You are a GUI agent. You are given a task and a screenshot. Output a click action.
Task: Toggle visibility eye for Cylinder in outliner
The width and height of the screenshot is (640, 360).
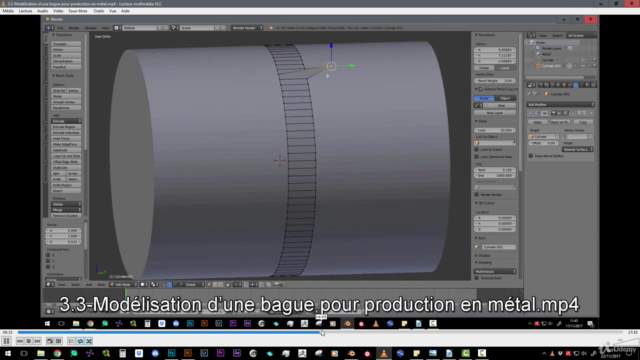583,60
